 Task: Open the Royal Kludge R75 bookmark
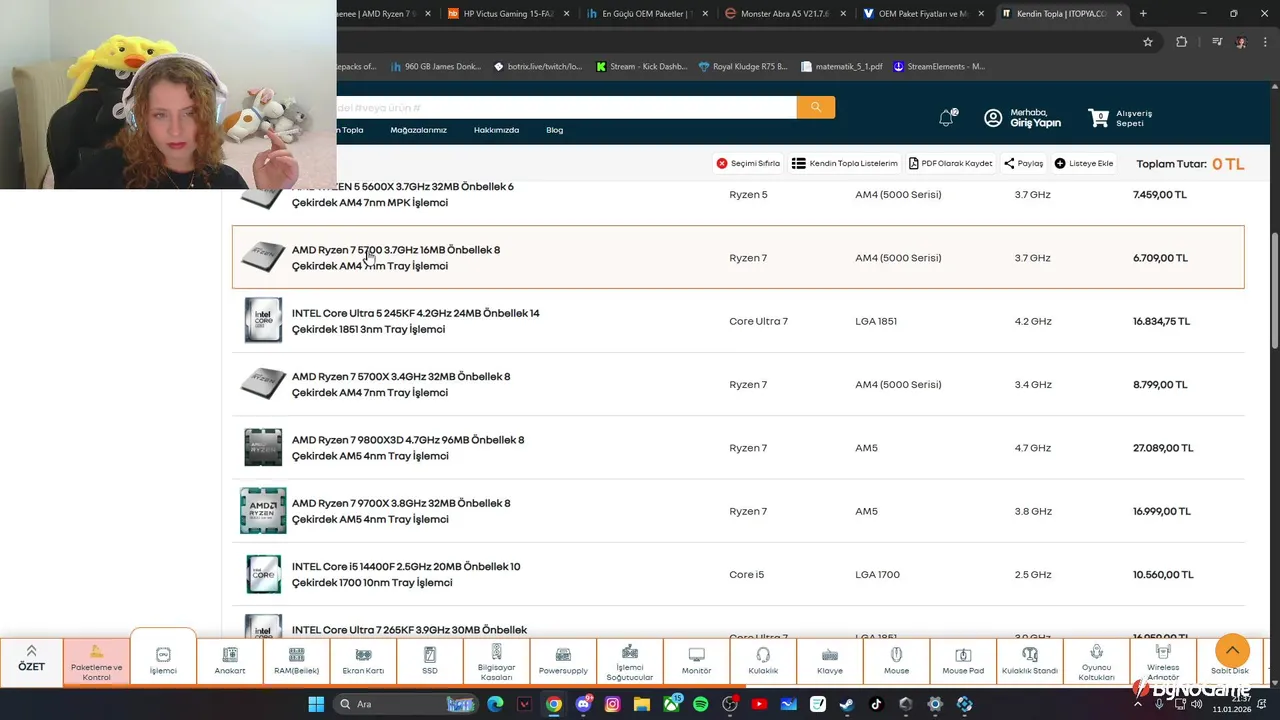pos(743,66)
